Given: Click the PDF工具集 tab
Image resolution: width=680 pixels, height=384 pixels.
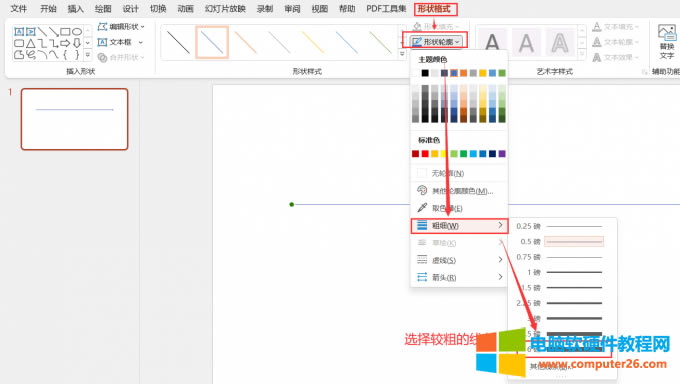Looking at the screenshot, I should pyautogui.click(x=386, y=9).
